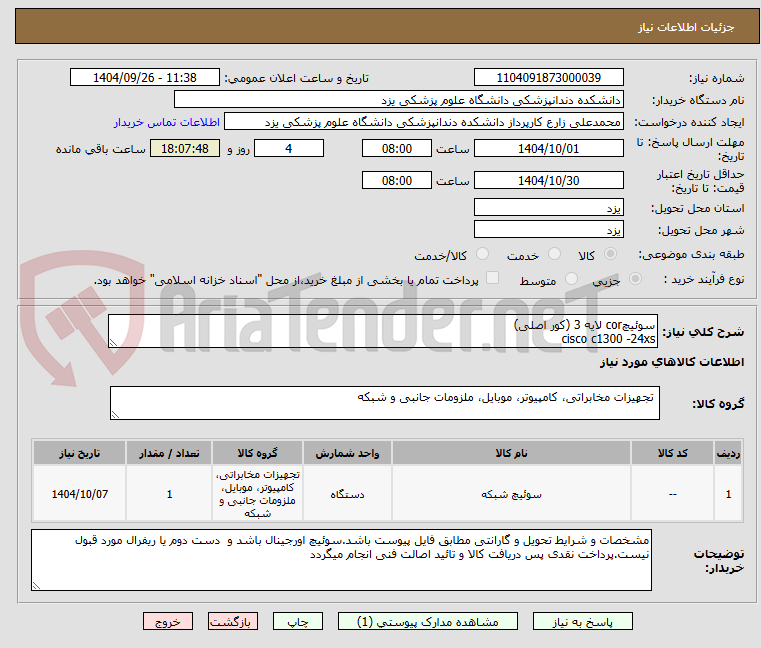Click the نام کالا column header
The image size is (761, 648).
pos(511,453)
